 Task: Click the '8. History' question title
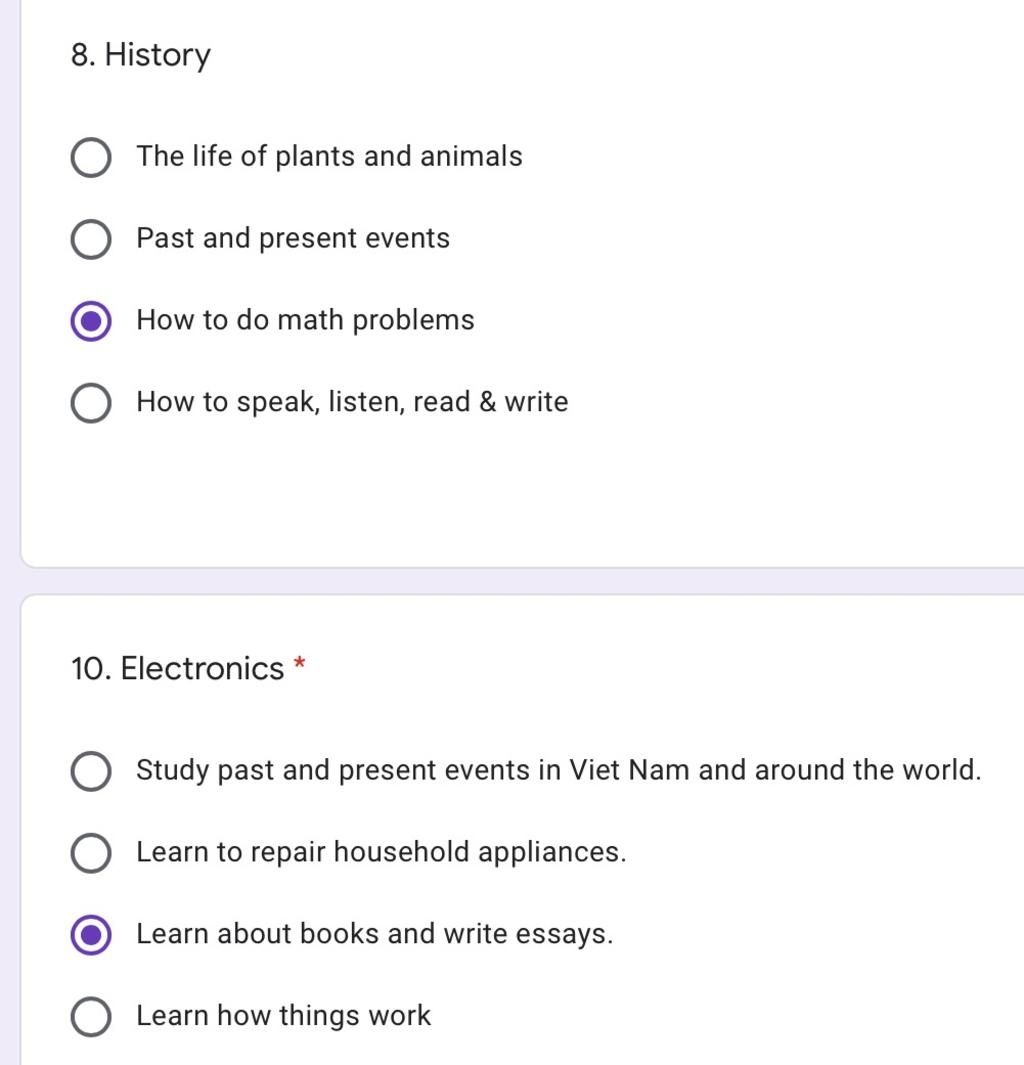[x=141, y=55]
